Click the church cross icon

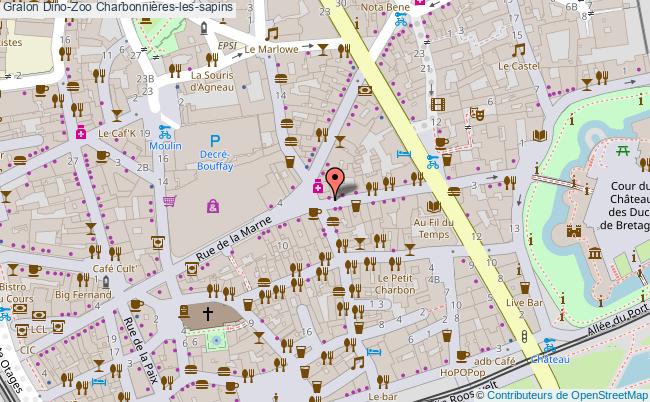click(209, 314)
